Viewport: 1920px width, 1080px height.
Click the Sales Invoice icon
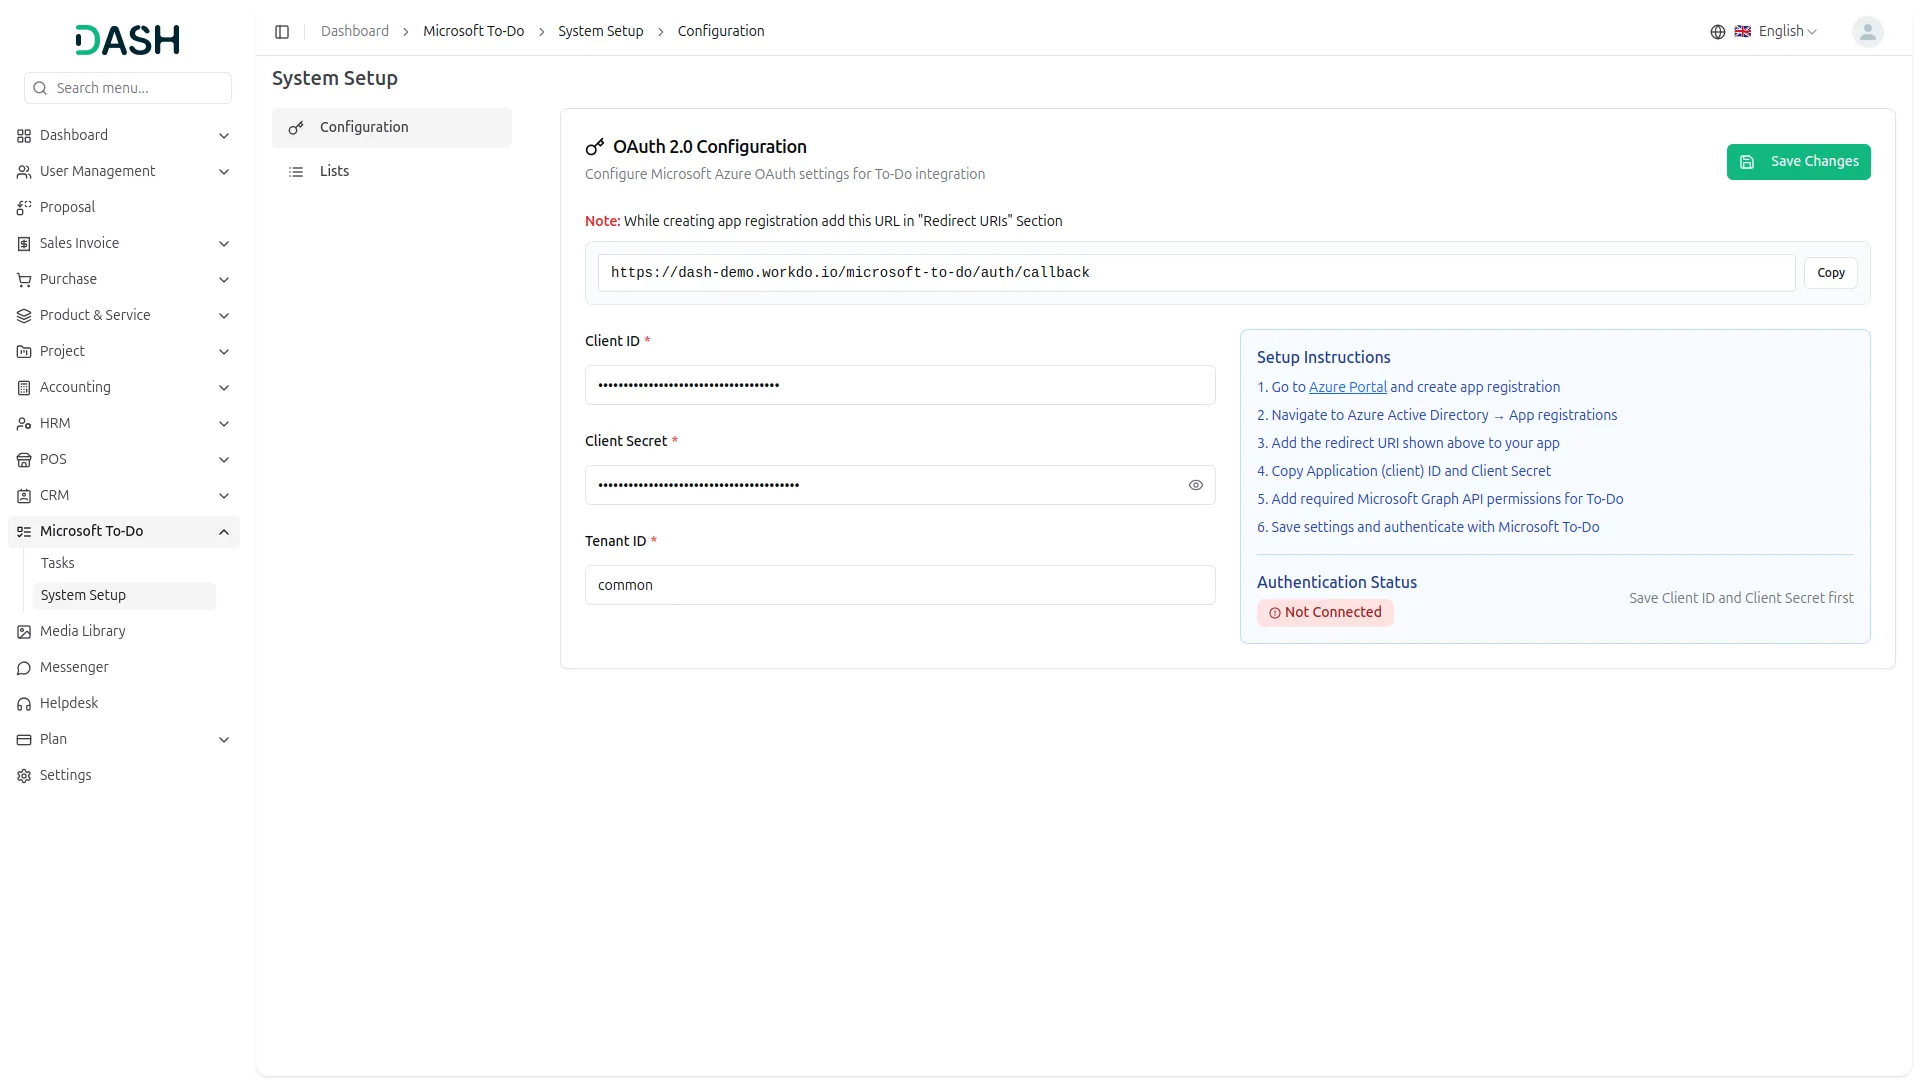point(24,244)
